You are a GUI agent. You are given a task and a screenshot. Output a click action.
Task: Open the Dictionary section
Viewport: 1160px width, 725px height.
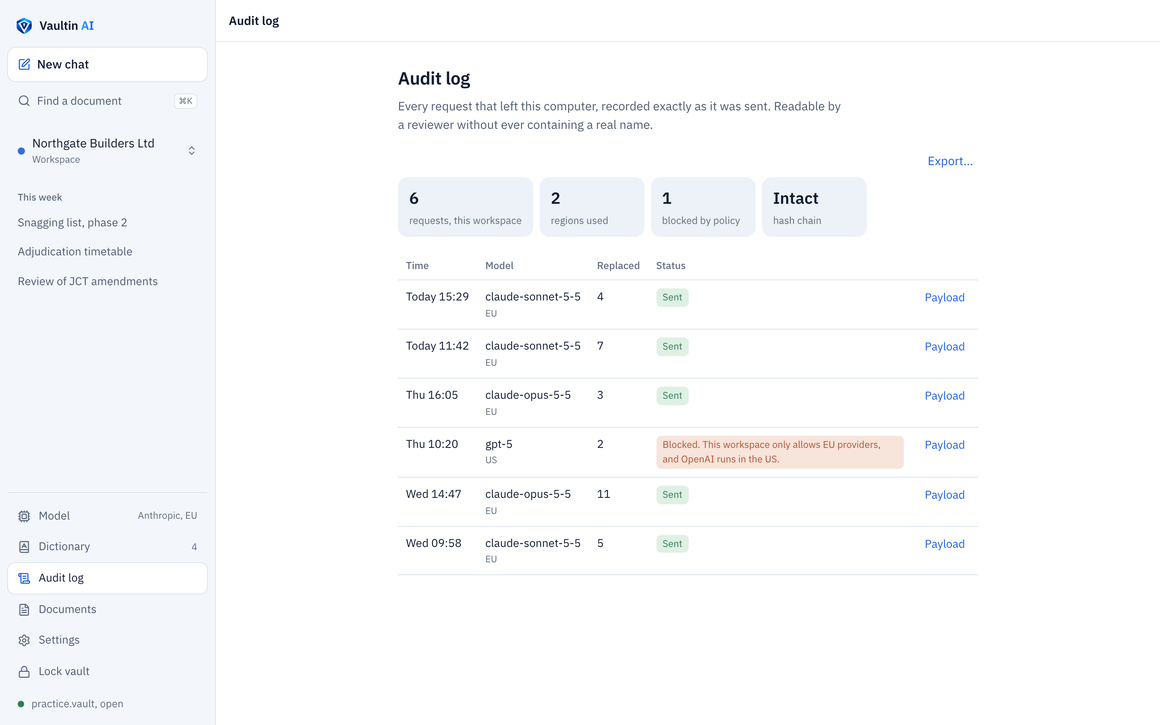pos(107,547)
